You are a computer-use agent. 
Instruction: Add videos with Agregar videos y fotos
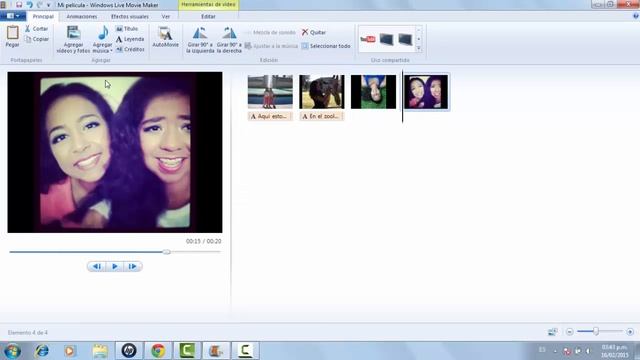[x=73, y=40]
